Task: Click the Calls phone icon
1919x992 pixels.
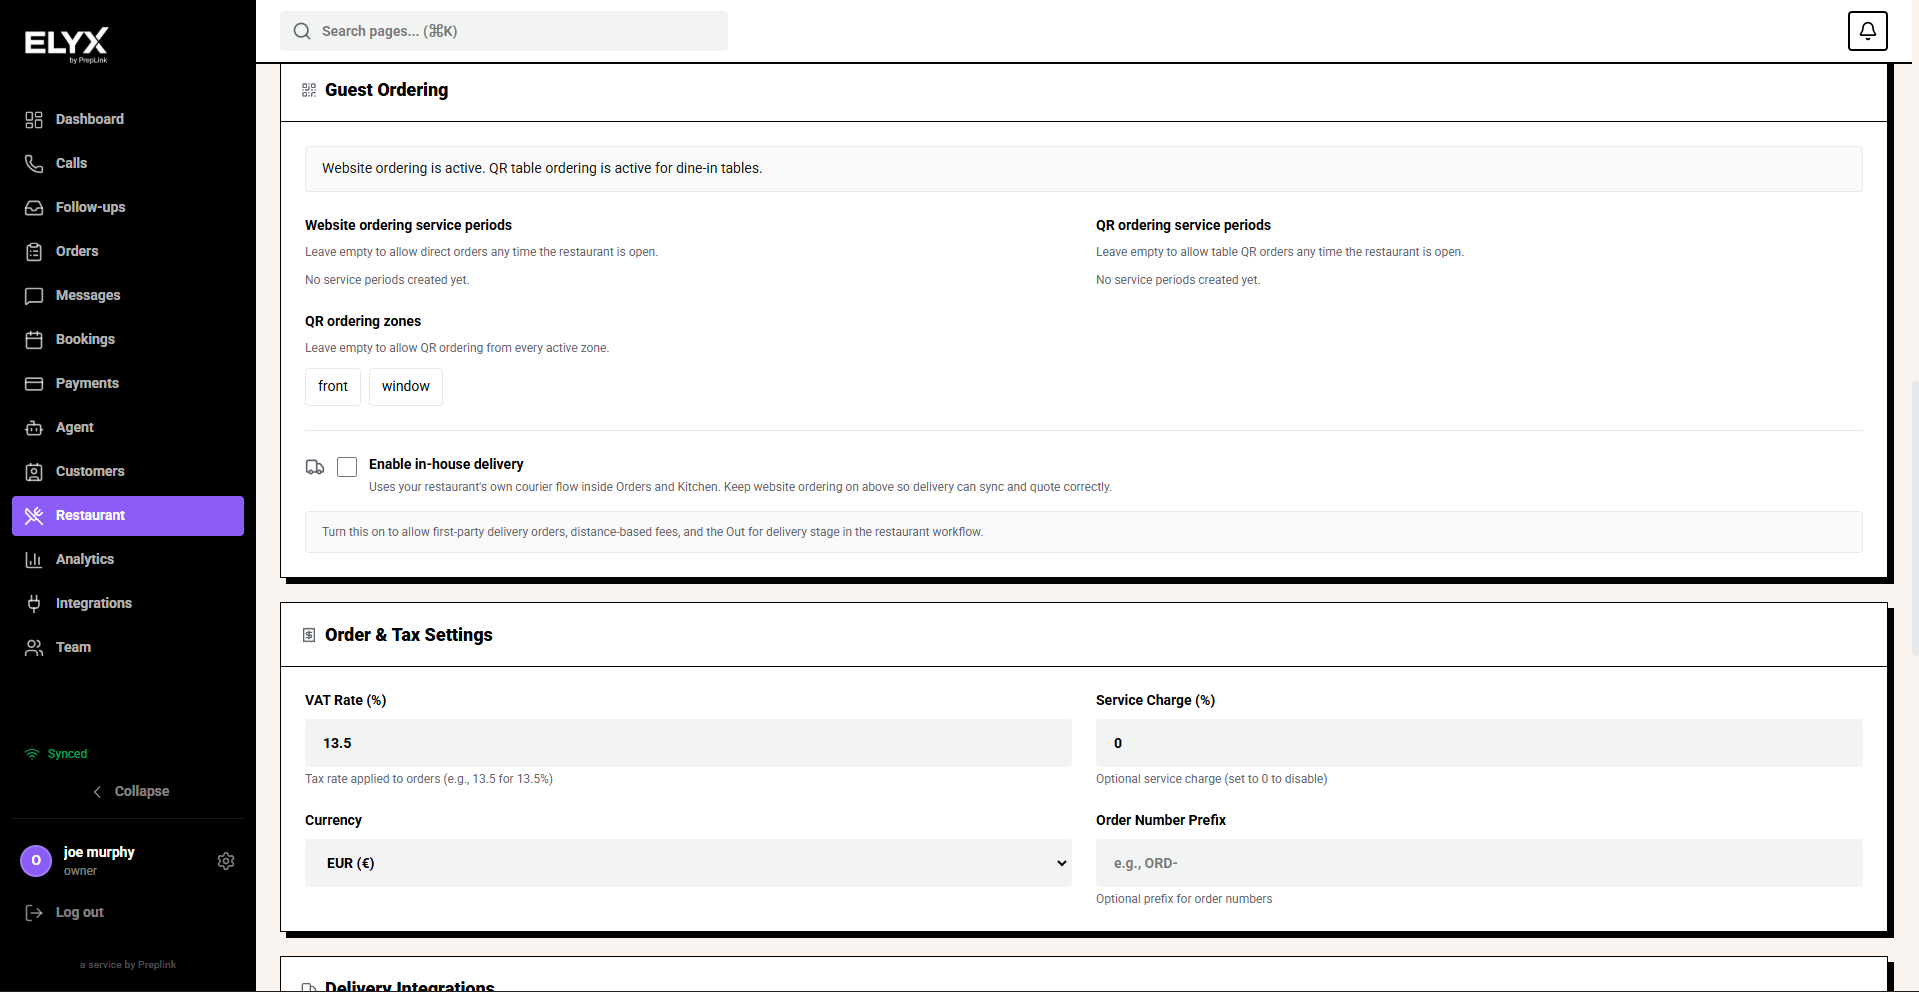Action: [34, 164]
